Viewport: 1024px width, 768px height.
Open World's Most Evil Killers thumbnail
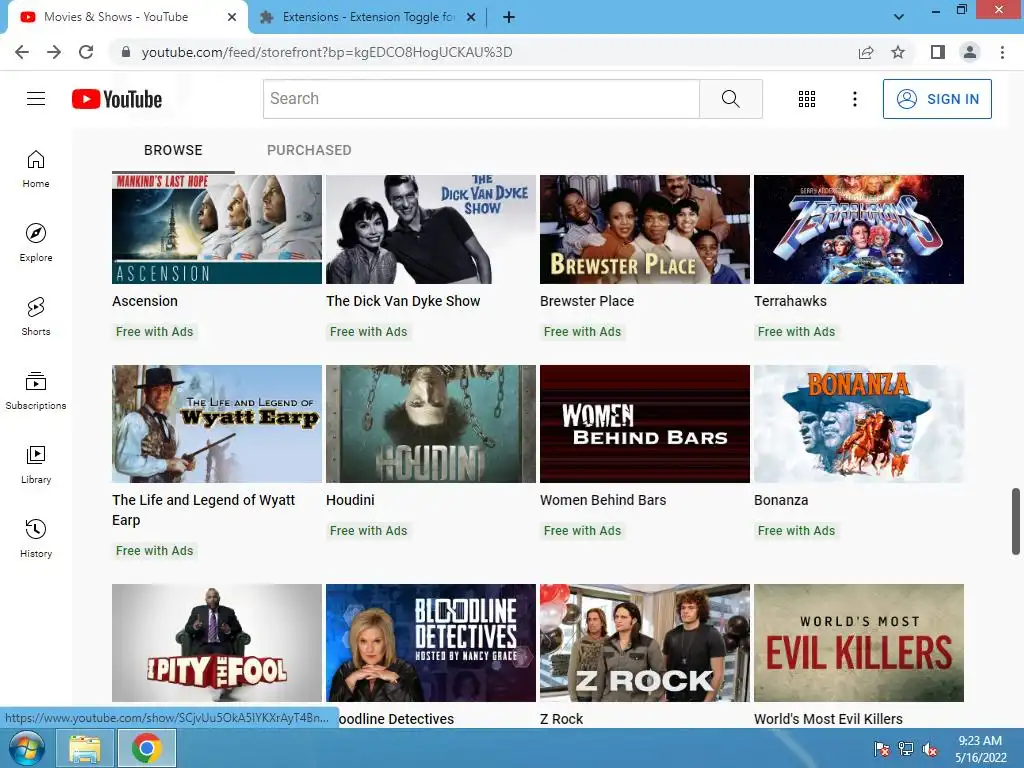pyautogui.click(x=859, y=643)
